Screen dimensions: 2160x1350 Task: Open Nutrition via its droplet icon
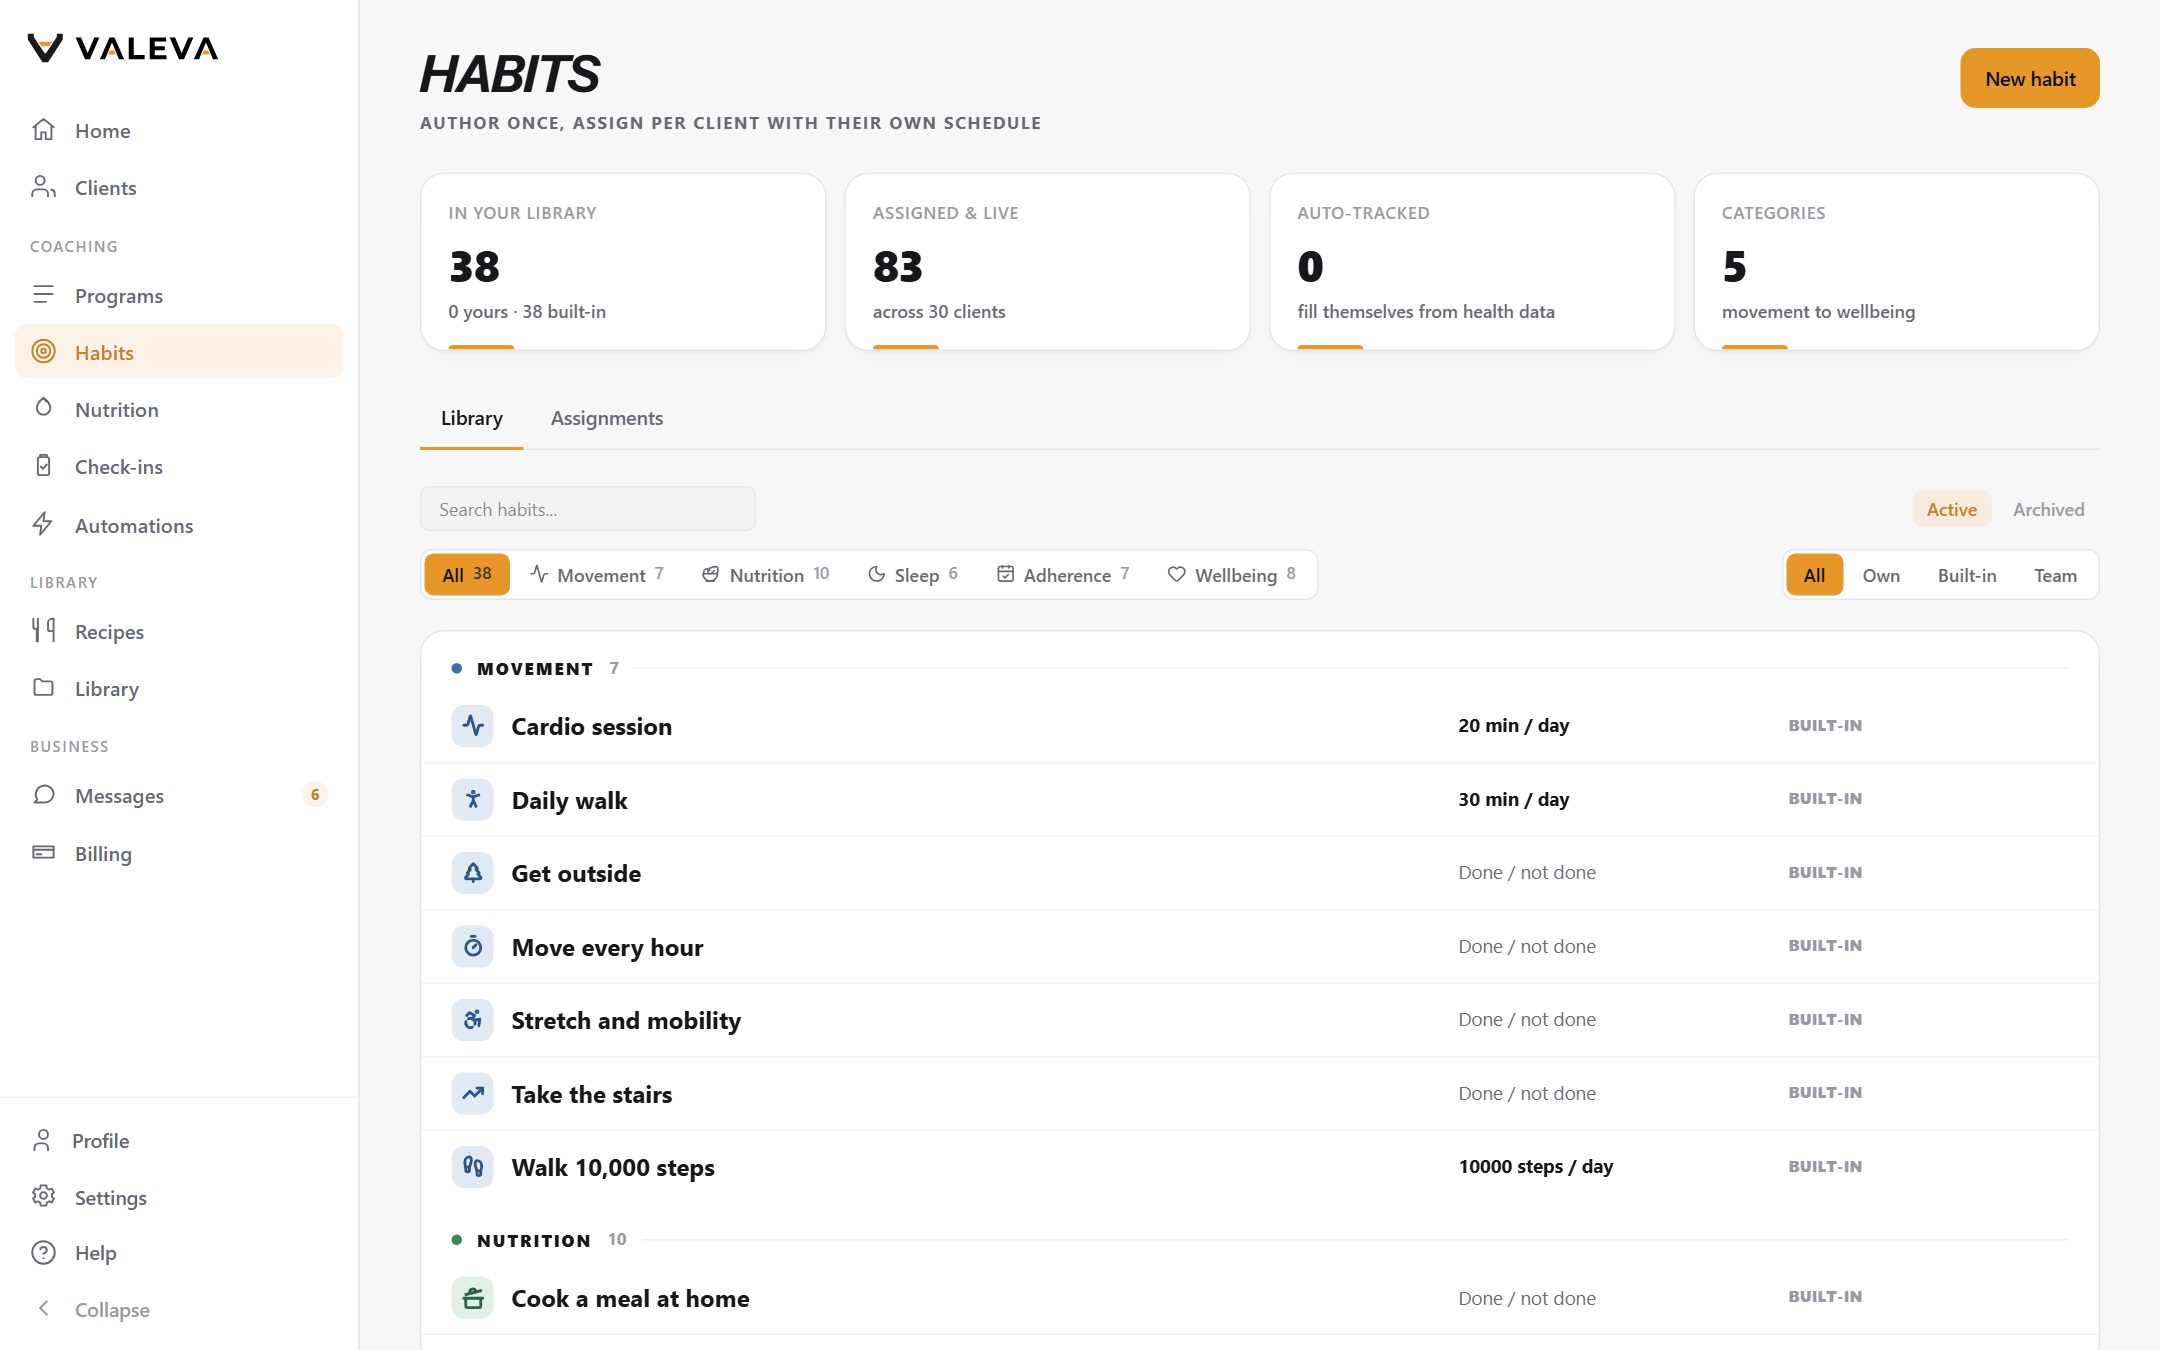pos(43,409)
